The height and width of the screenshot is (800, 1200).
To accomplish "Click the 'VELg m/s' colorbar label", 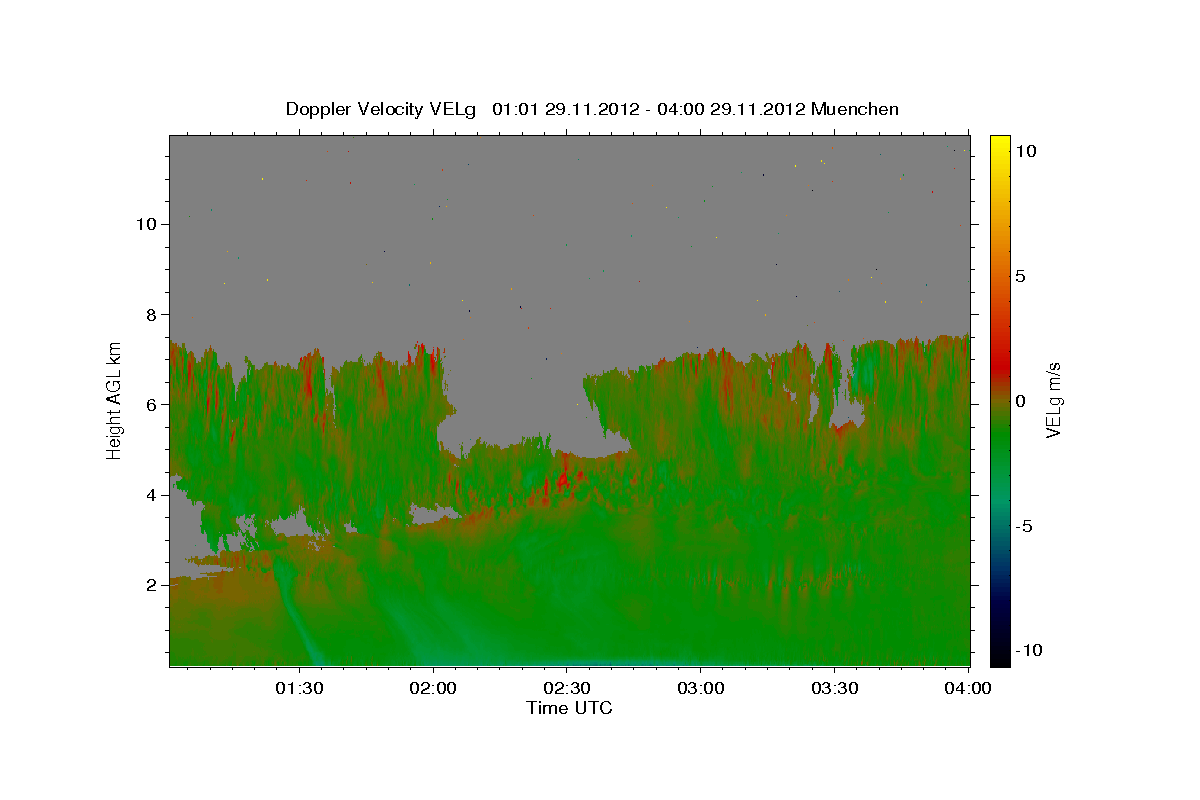I will coord(1053,400).
